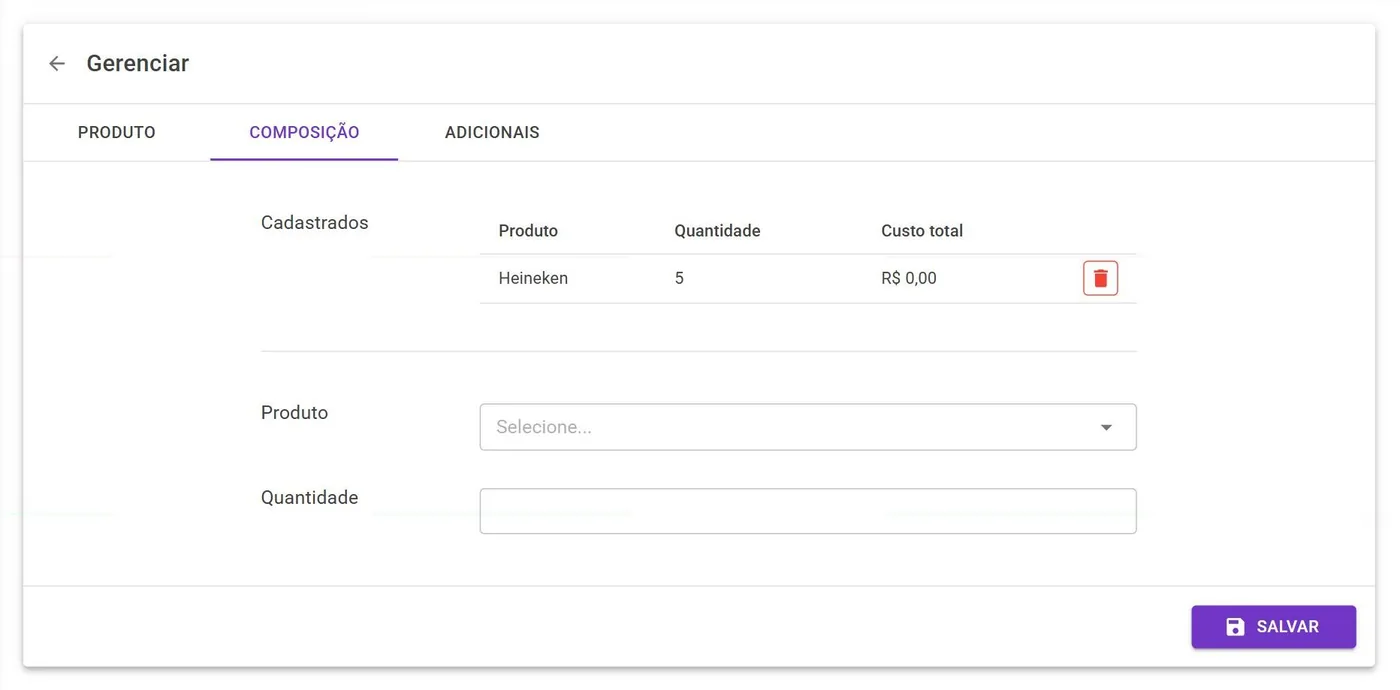This screenshot has height=690, width=1400.
Task: Expand the Produto dropdown arrow
Action: coord(1106,428)
